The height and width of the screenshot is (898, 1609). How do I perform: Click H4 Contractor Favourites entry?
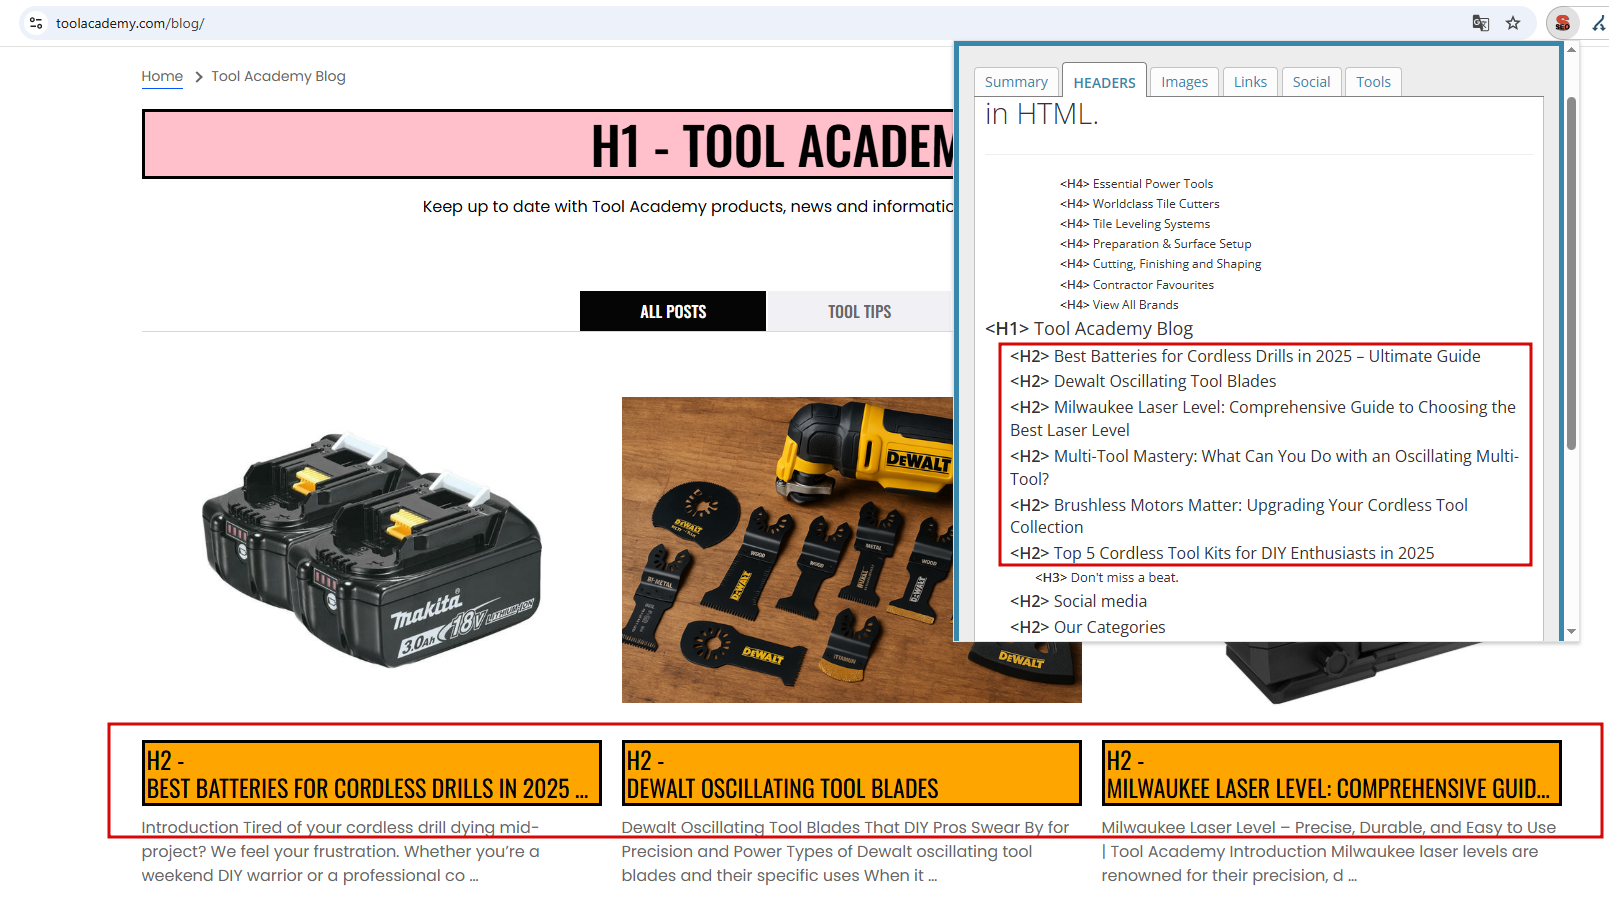(x=1137, y=285)
